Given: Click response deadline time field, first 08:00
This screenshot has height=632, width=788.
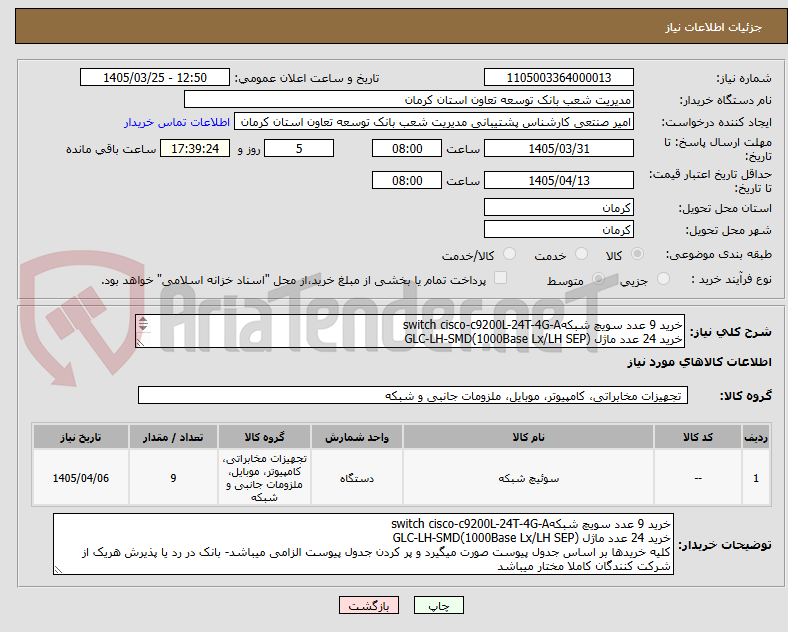Looking at the screenshot, I should click(407, 148).
